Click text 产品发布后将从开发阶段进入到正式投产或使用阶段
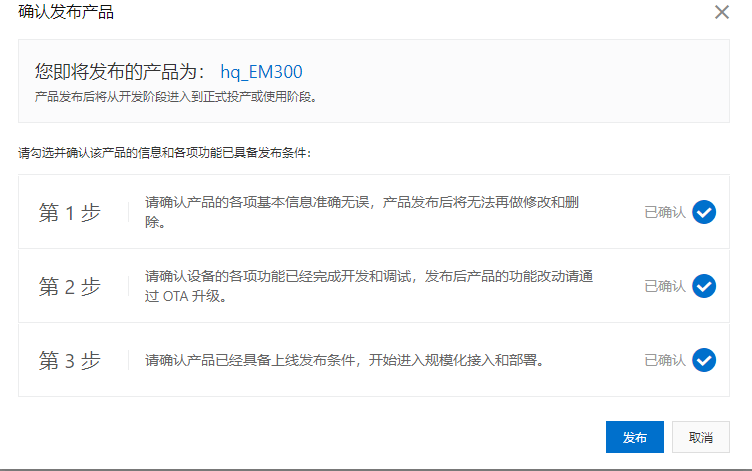The height and width of the screenshot is (471, 752). coord(176,97)
